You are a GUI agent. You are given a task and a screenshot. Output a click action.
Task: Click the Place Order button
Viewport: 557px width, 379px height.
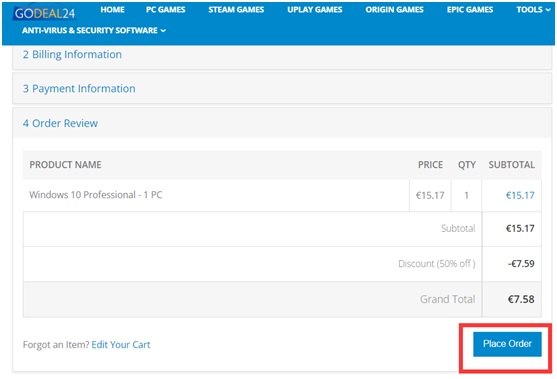point(507,344)
